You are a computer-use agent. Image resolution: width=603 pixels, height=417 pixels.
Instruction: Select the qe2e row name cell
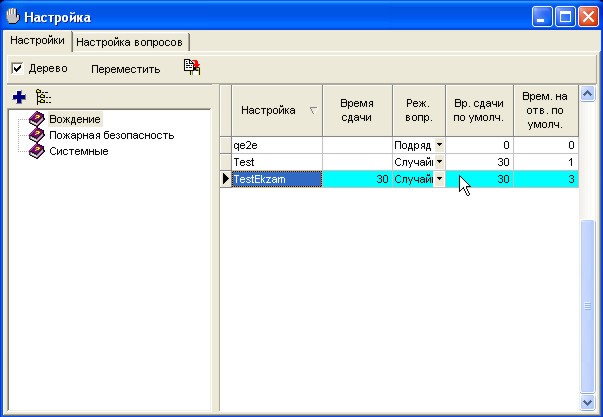coord(276,145)
